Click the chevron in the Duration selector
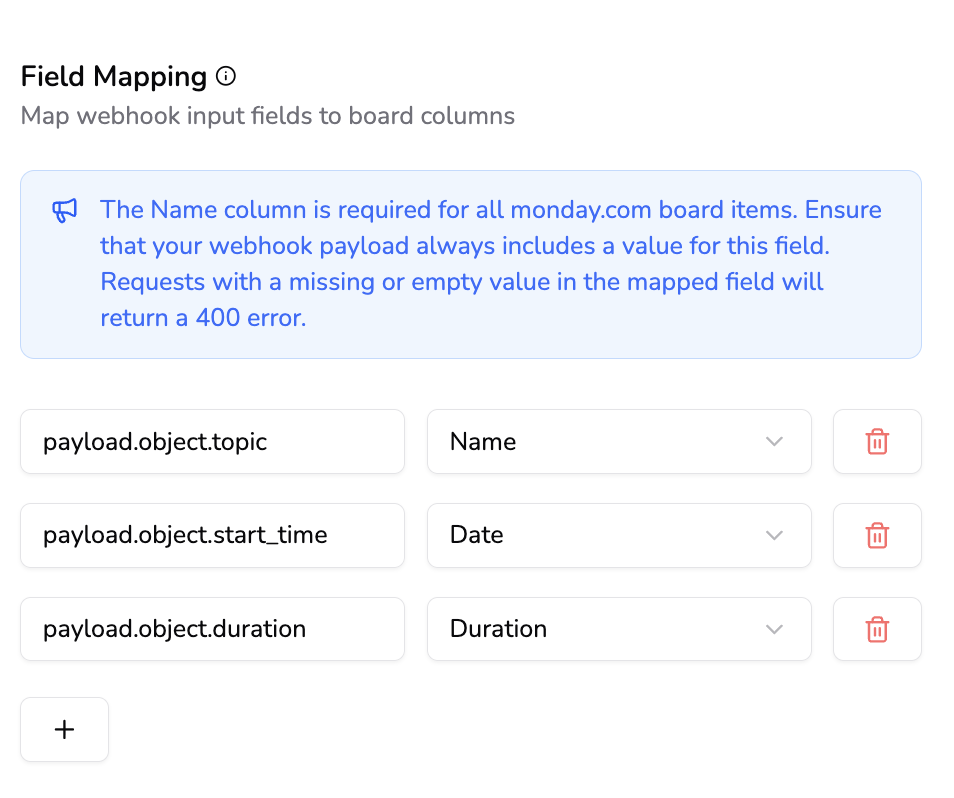 774,629
